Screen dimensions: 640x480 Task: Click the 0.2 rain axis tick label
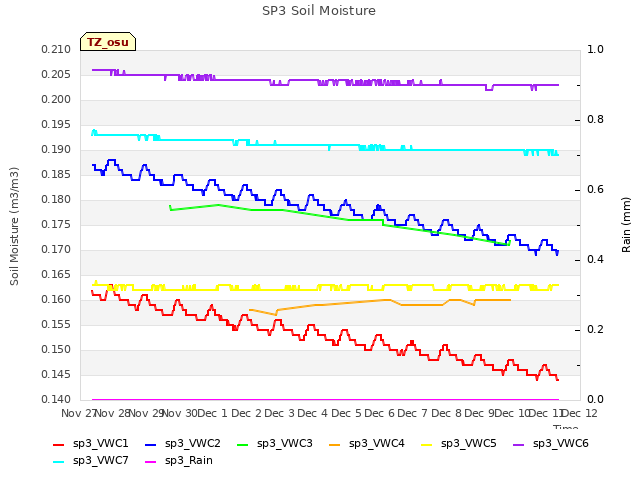click(595, 329)
